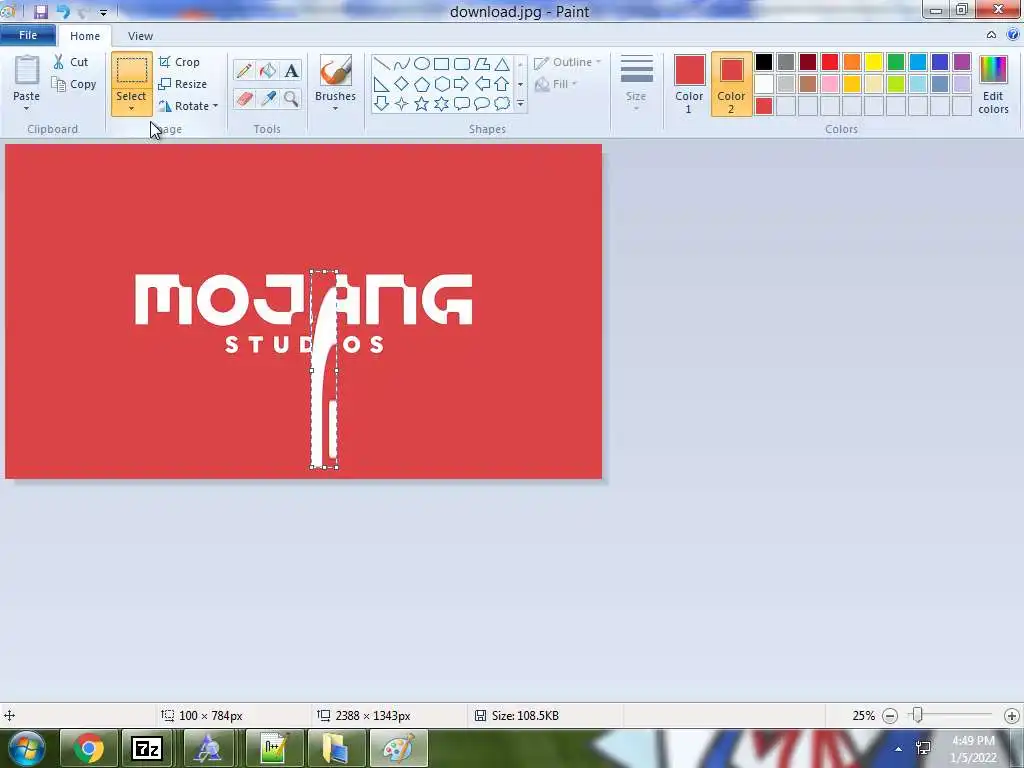Screen dimensions: 1024x768
Task: Expand the full Shapes gallery
Action: pos(520,104)
